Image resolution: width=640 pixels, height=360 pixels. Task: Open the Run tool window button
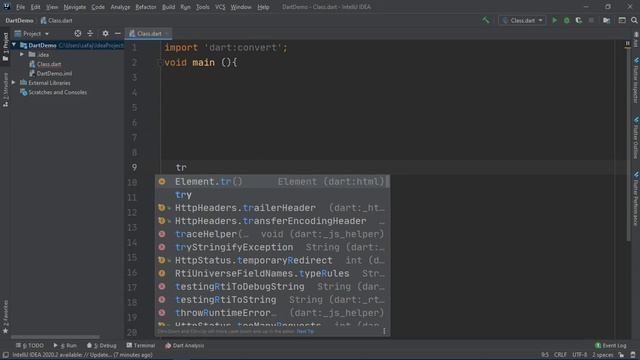point(65,346)
